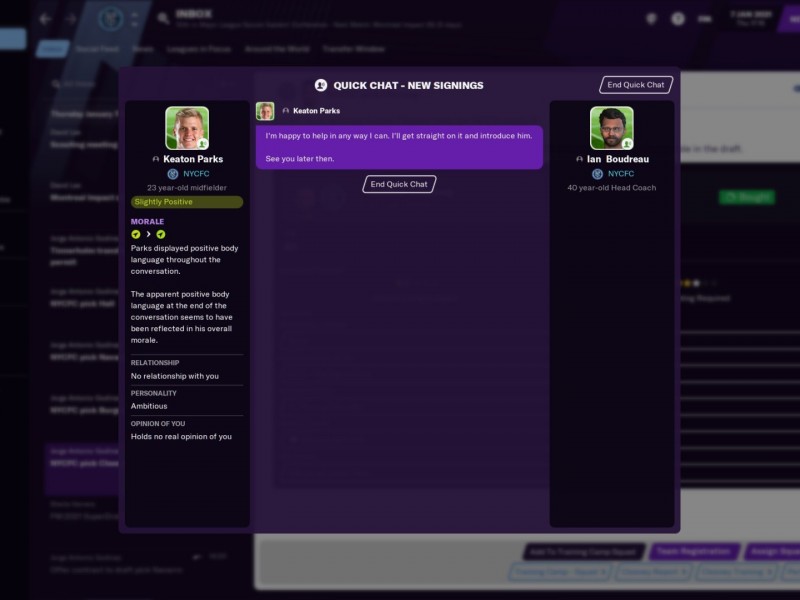Open the Keaton Parks name link in the left panel
800x600 pixels.
(193, 159)
